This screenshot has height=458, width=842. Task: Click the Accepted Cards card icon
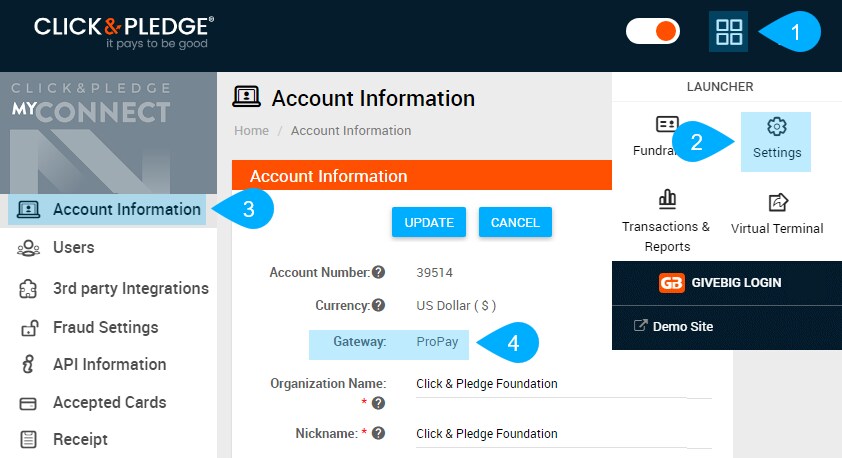[x=28, y=403]
